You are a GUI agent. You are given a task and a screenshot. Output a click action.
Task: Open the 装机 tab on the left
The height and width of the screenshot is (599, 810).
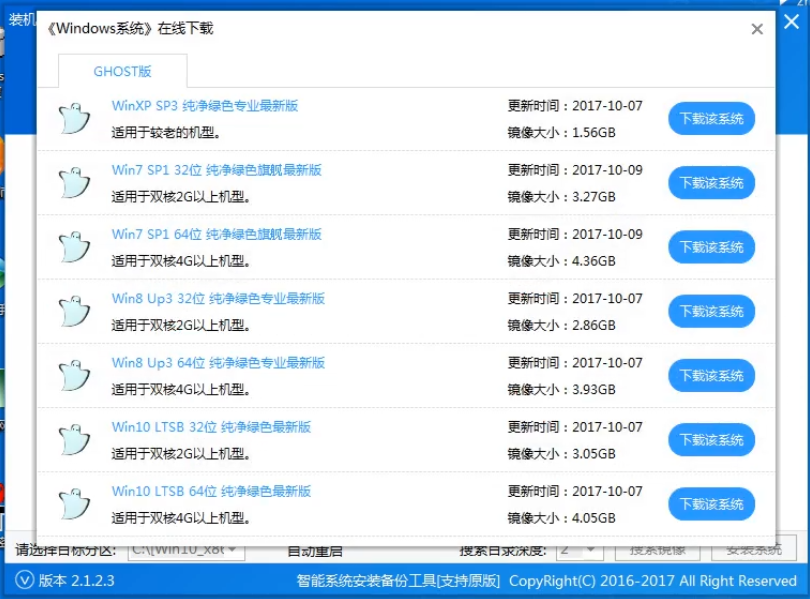[x=22, y=20]
